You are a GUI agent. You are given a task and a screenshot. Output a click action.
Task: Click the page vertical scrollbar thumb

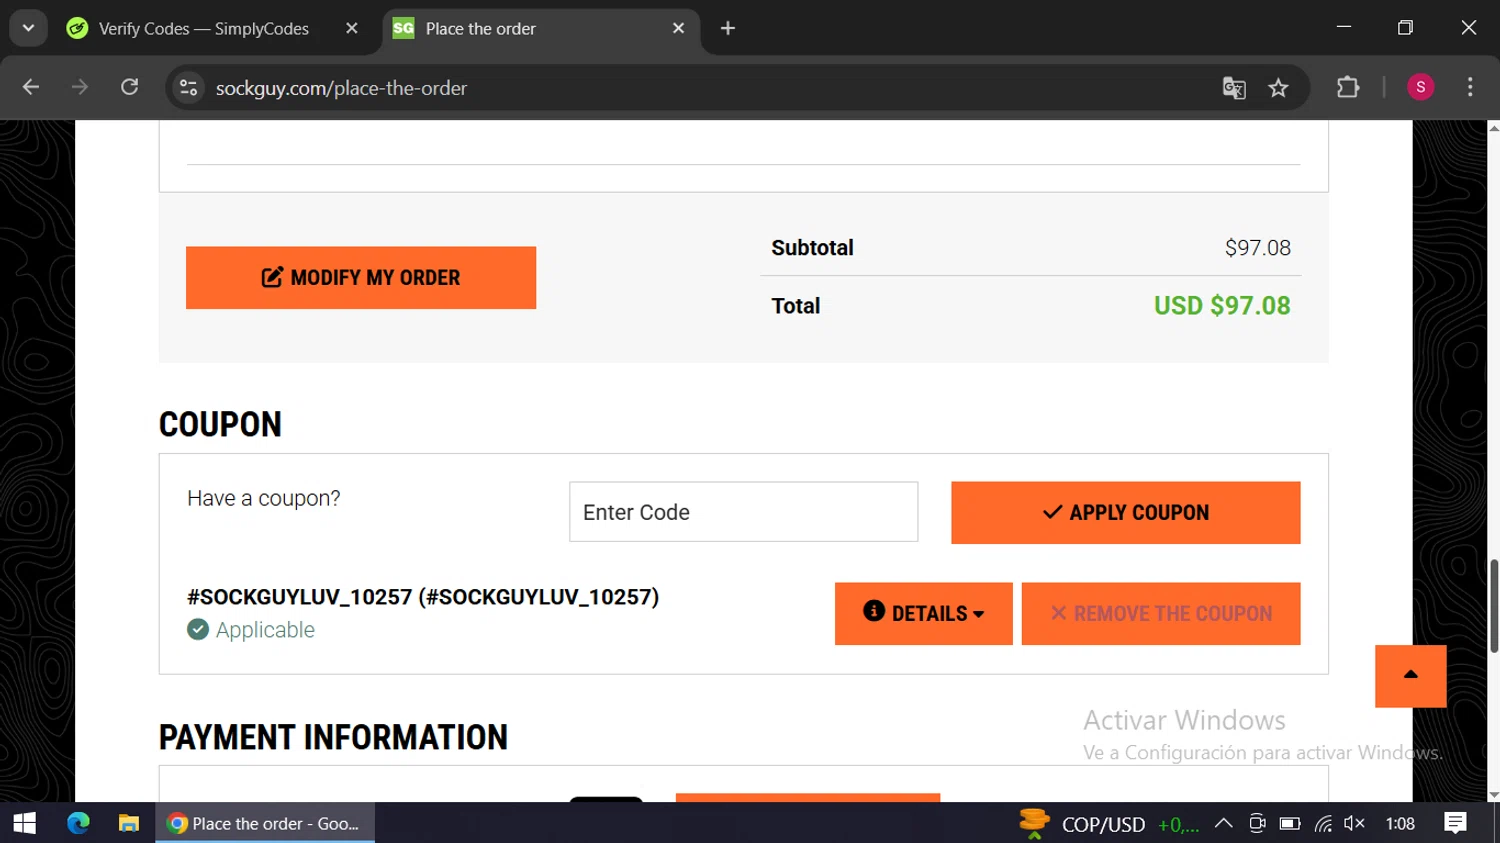1494,606
